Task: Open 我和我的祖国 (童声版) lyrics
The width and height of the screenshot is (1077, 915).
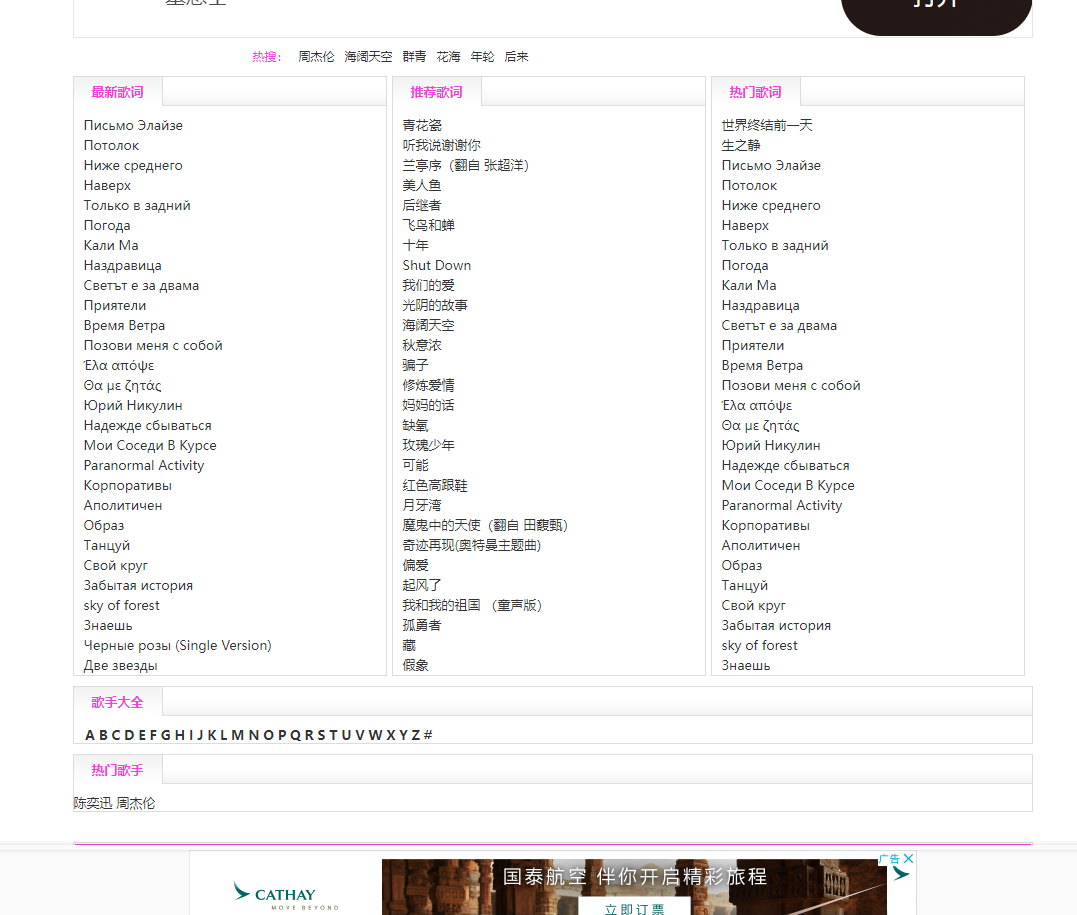Action: [x=473, y=605]
